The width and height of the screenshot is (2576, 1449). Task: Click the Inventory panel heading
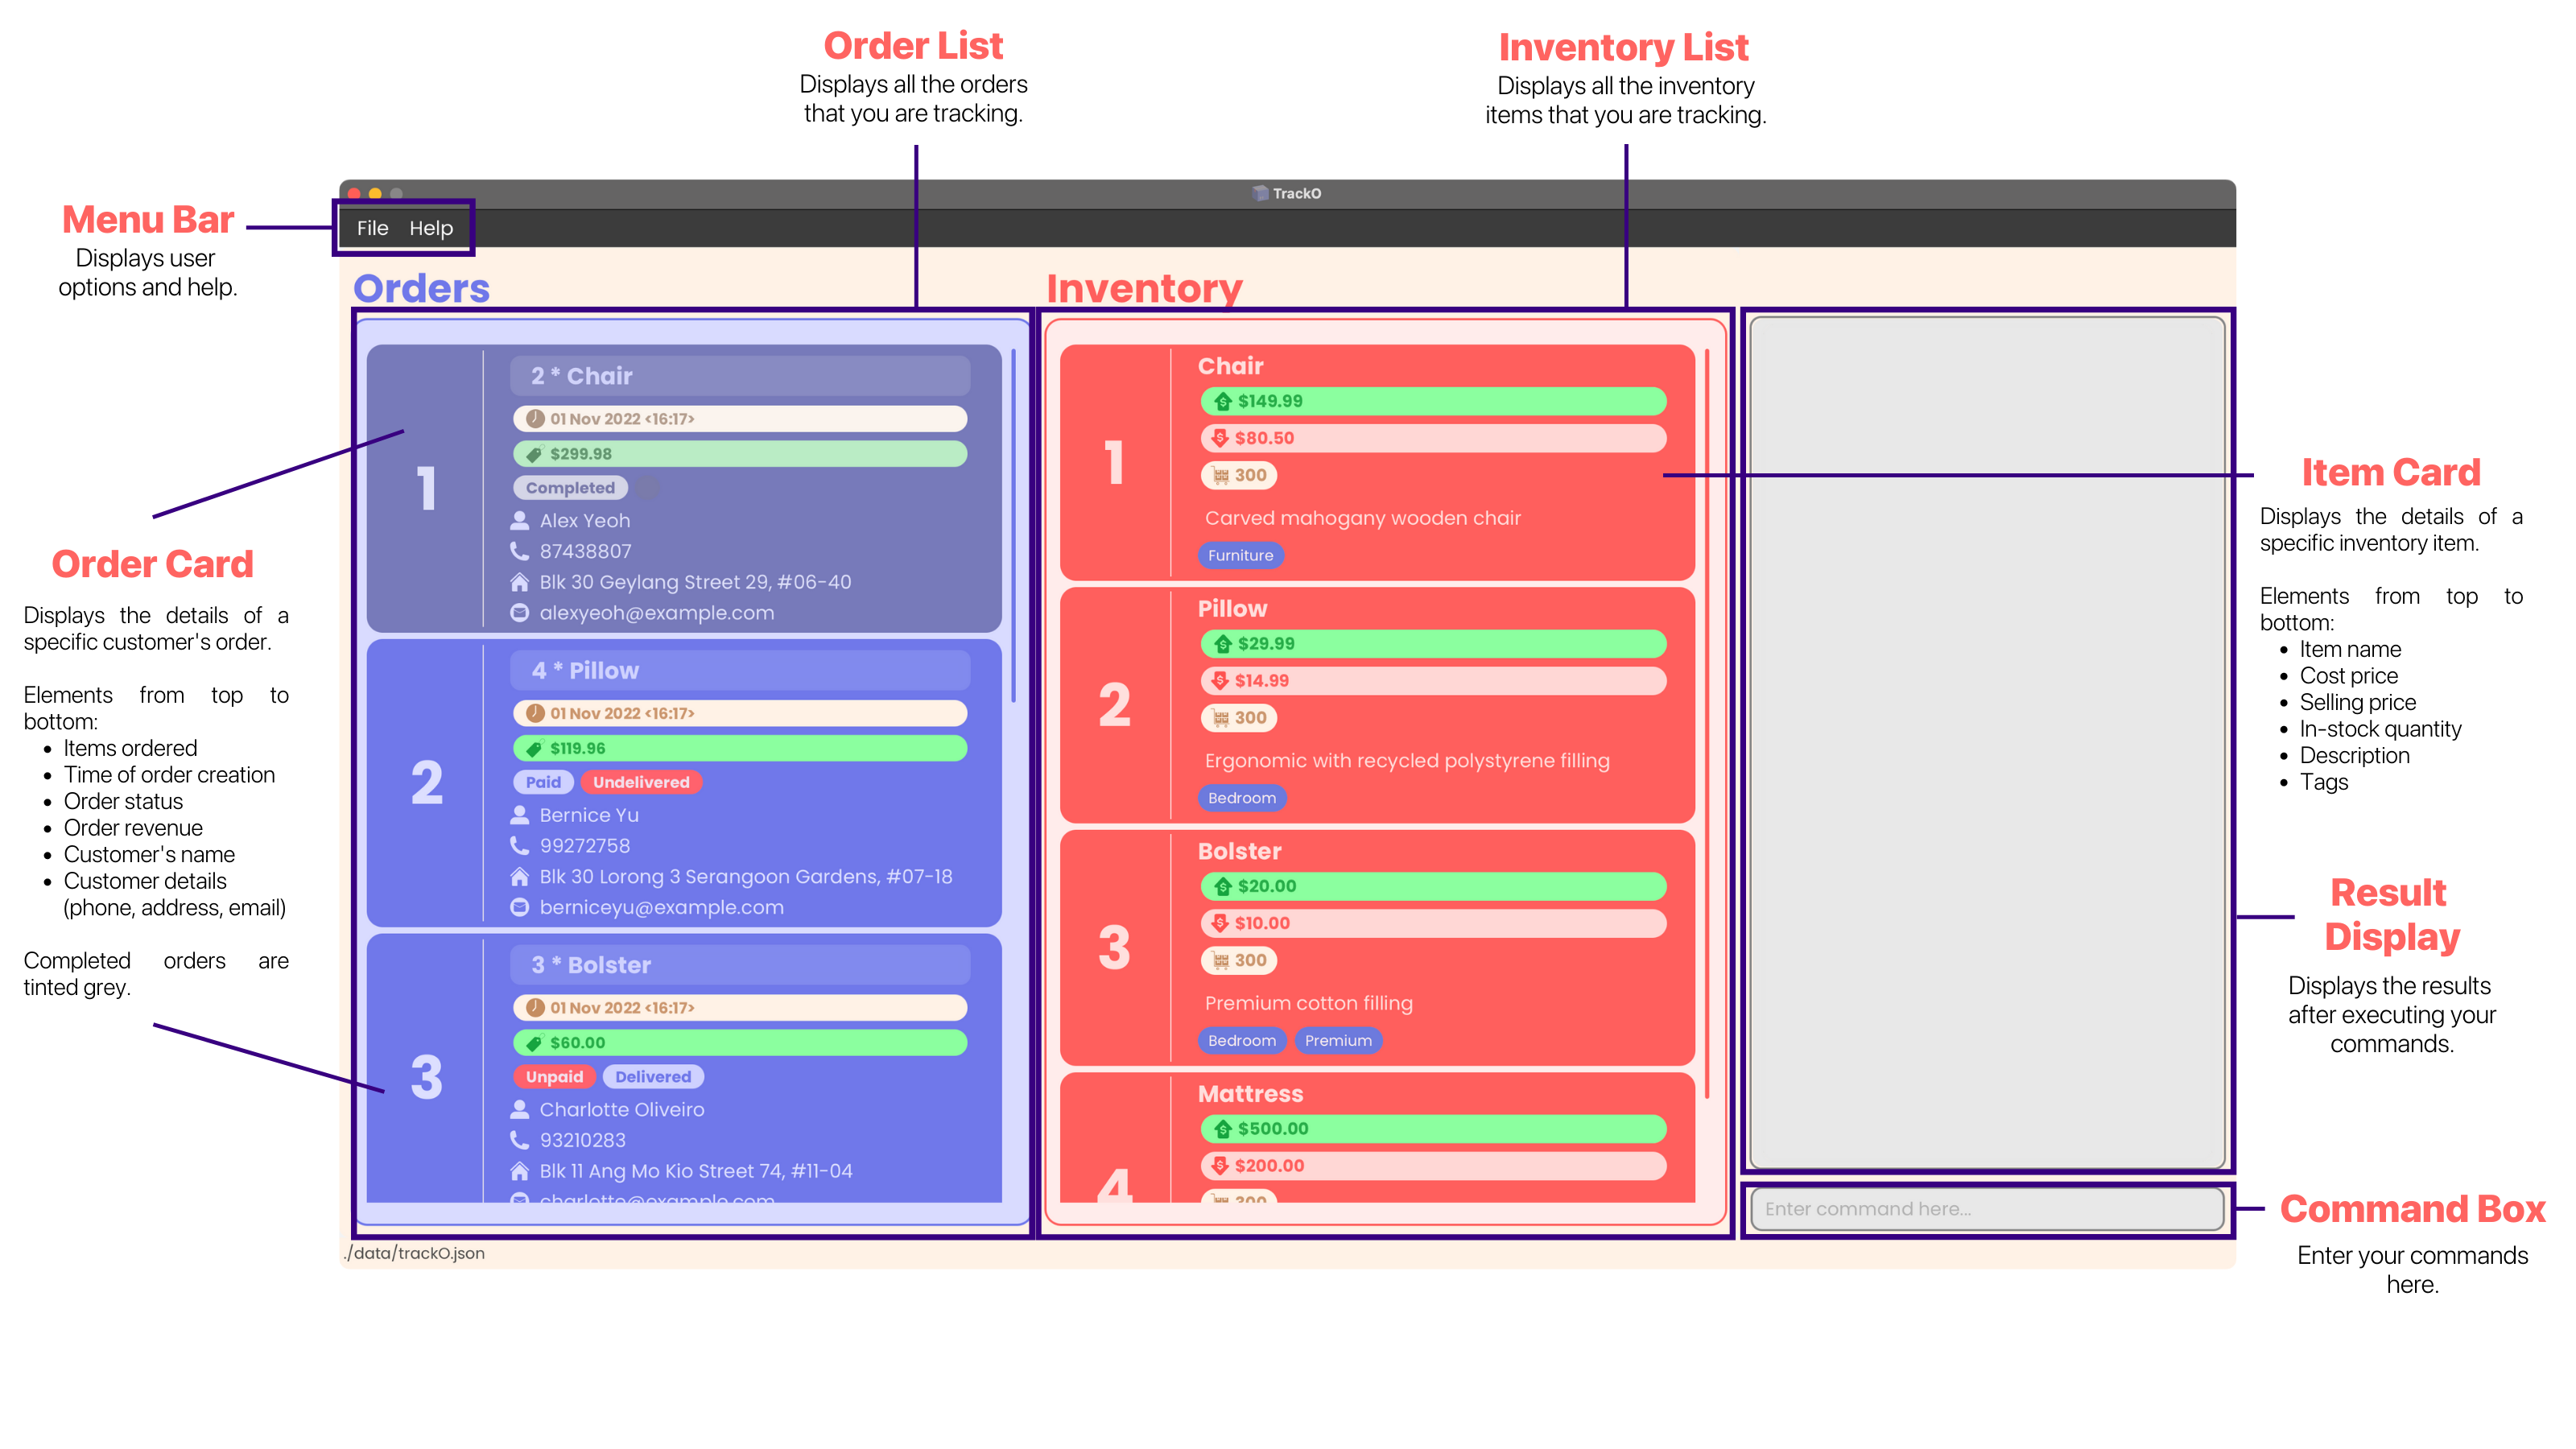coord(1144,288)
